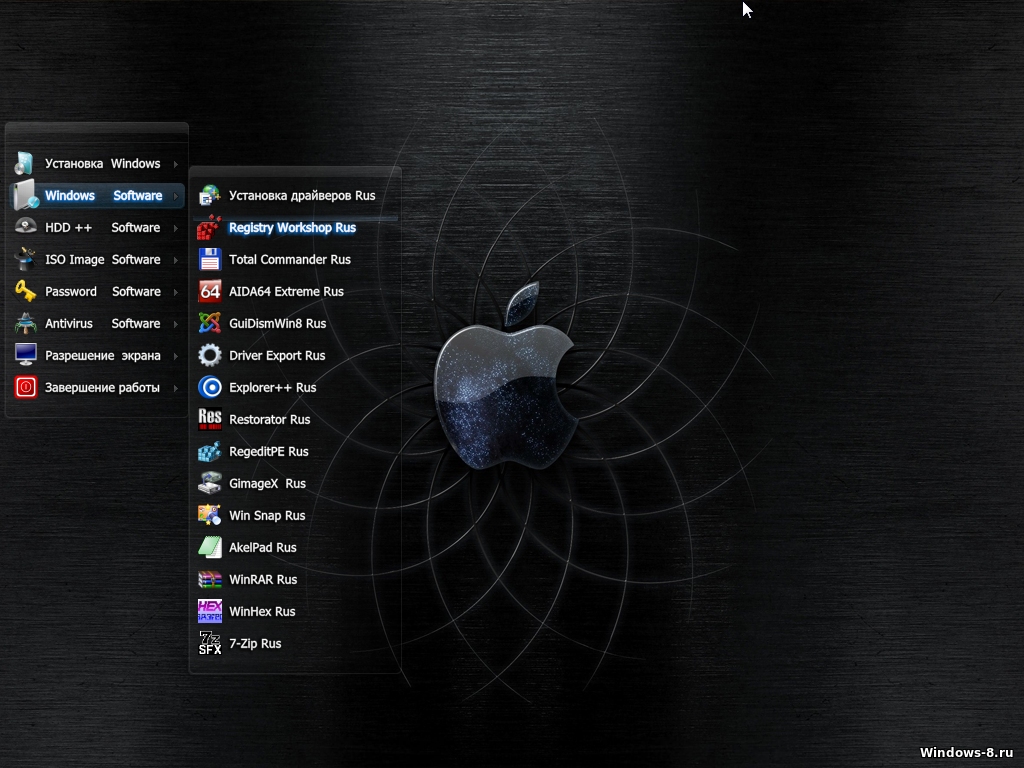Click the Win Snap icon

[x=210, y=515]
